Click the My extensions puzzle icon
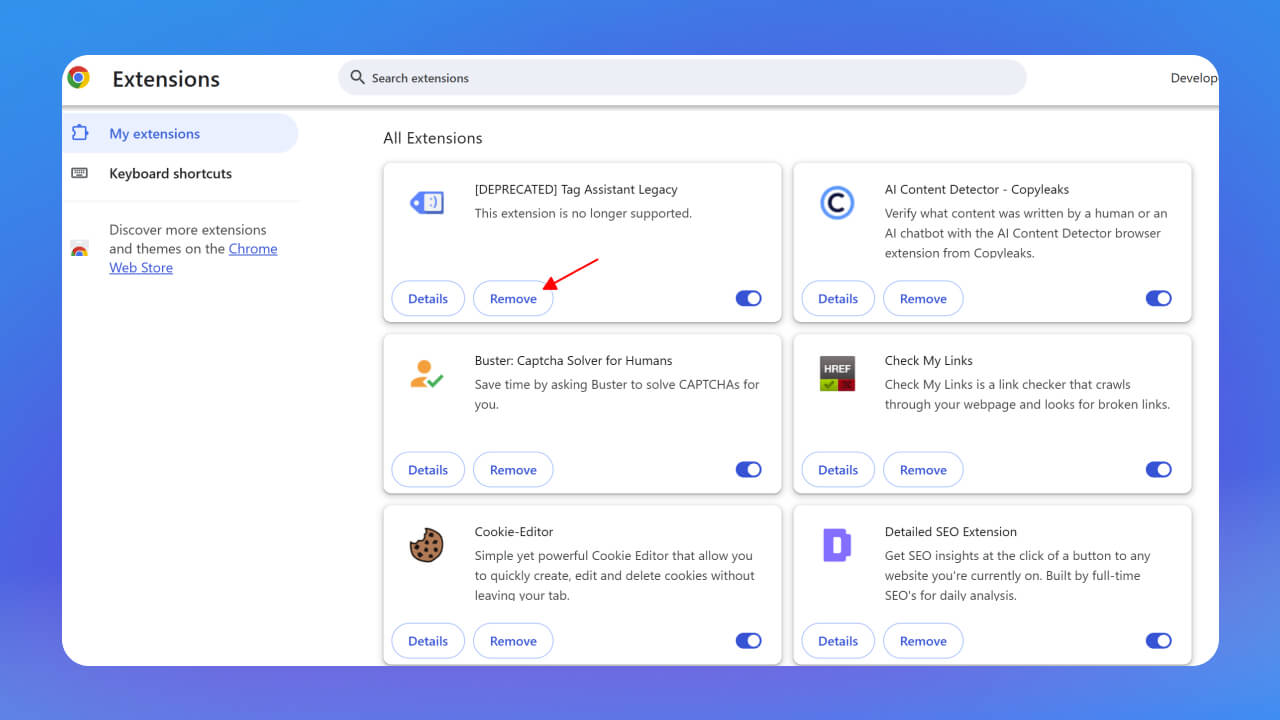Screen dimensions: 1280x720 (80, 133)
